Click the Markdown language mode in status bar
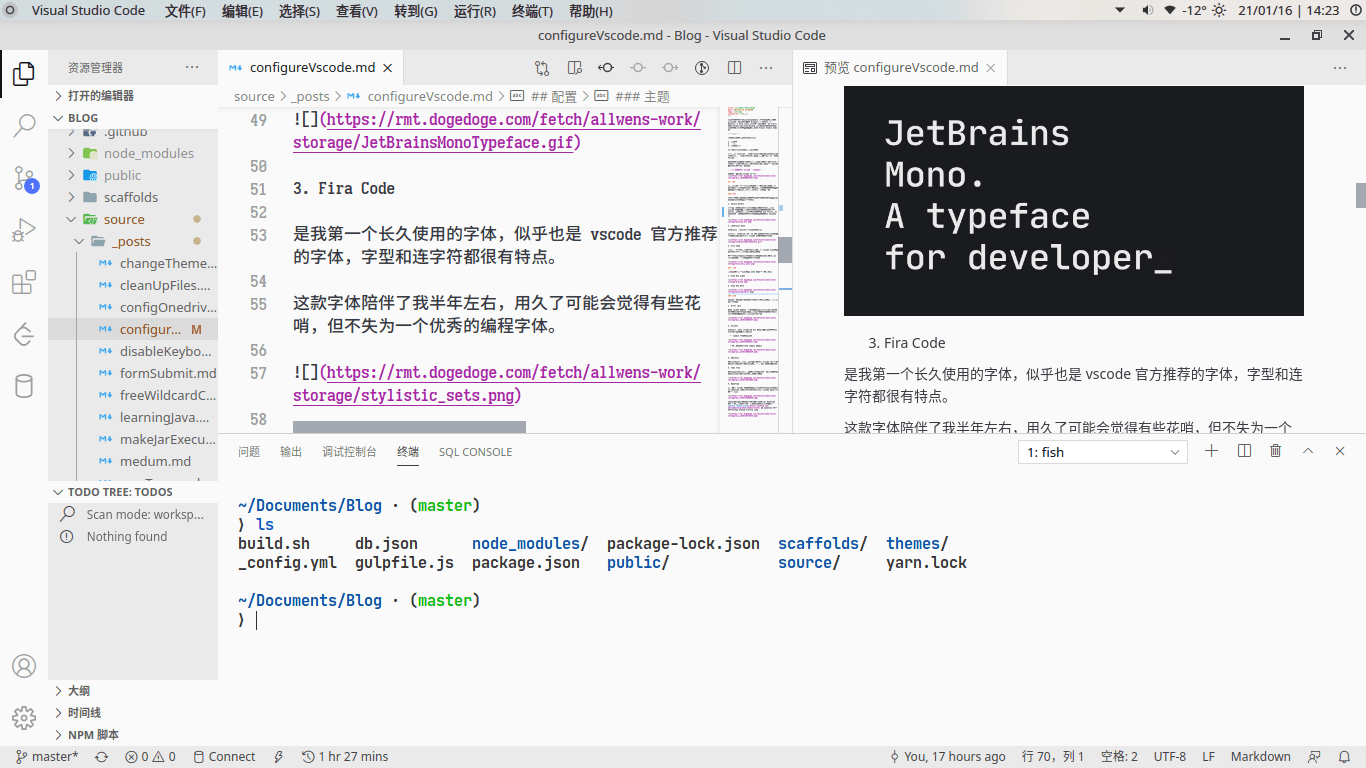Screen dimensions: 1366x768 (1260, 757)
